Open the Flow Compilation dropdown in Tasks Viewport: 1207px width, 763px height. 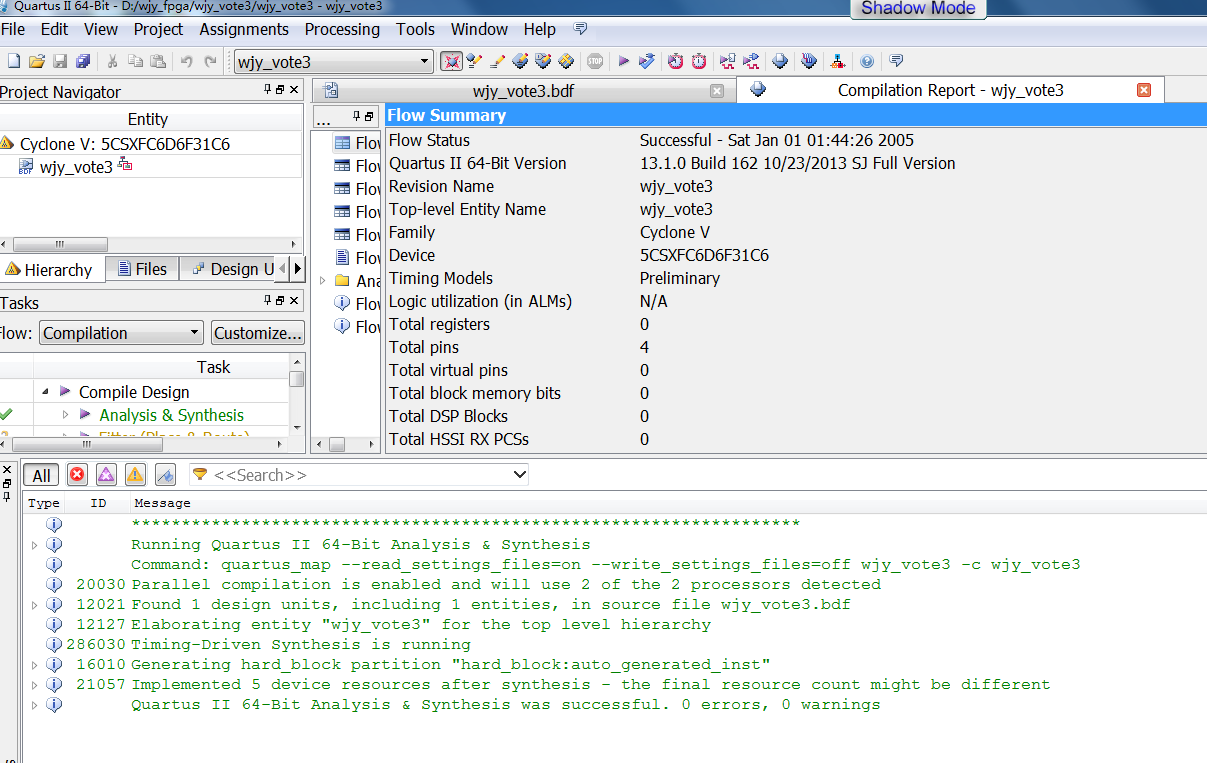(194, 333)
